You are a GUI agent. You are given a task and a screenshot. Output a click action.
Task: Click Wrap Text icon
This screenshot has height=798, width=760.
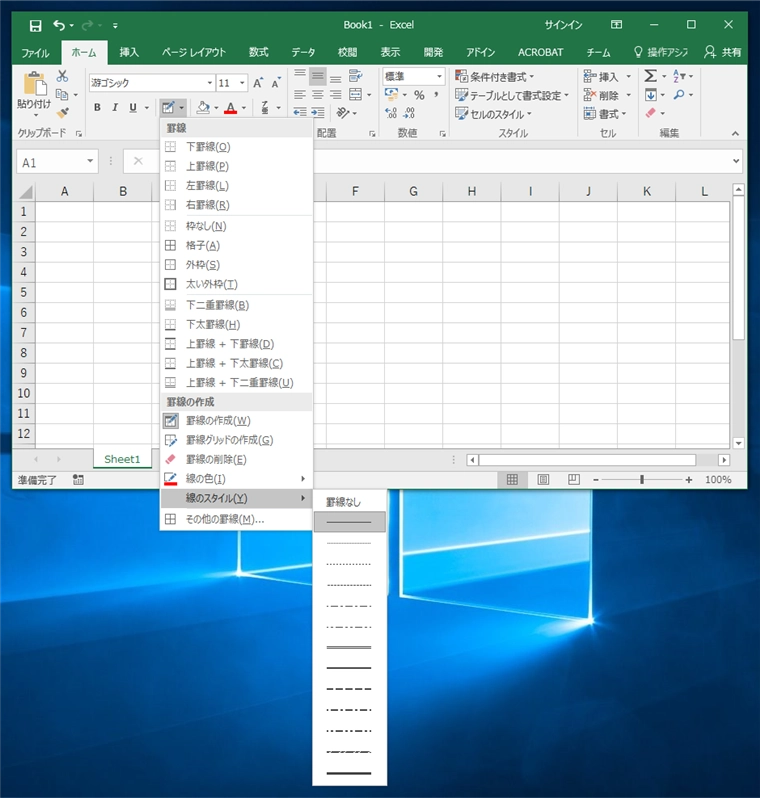click(355, 76)
